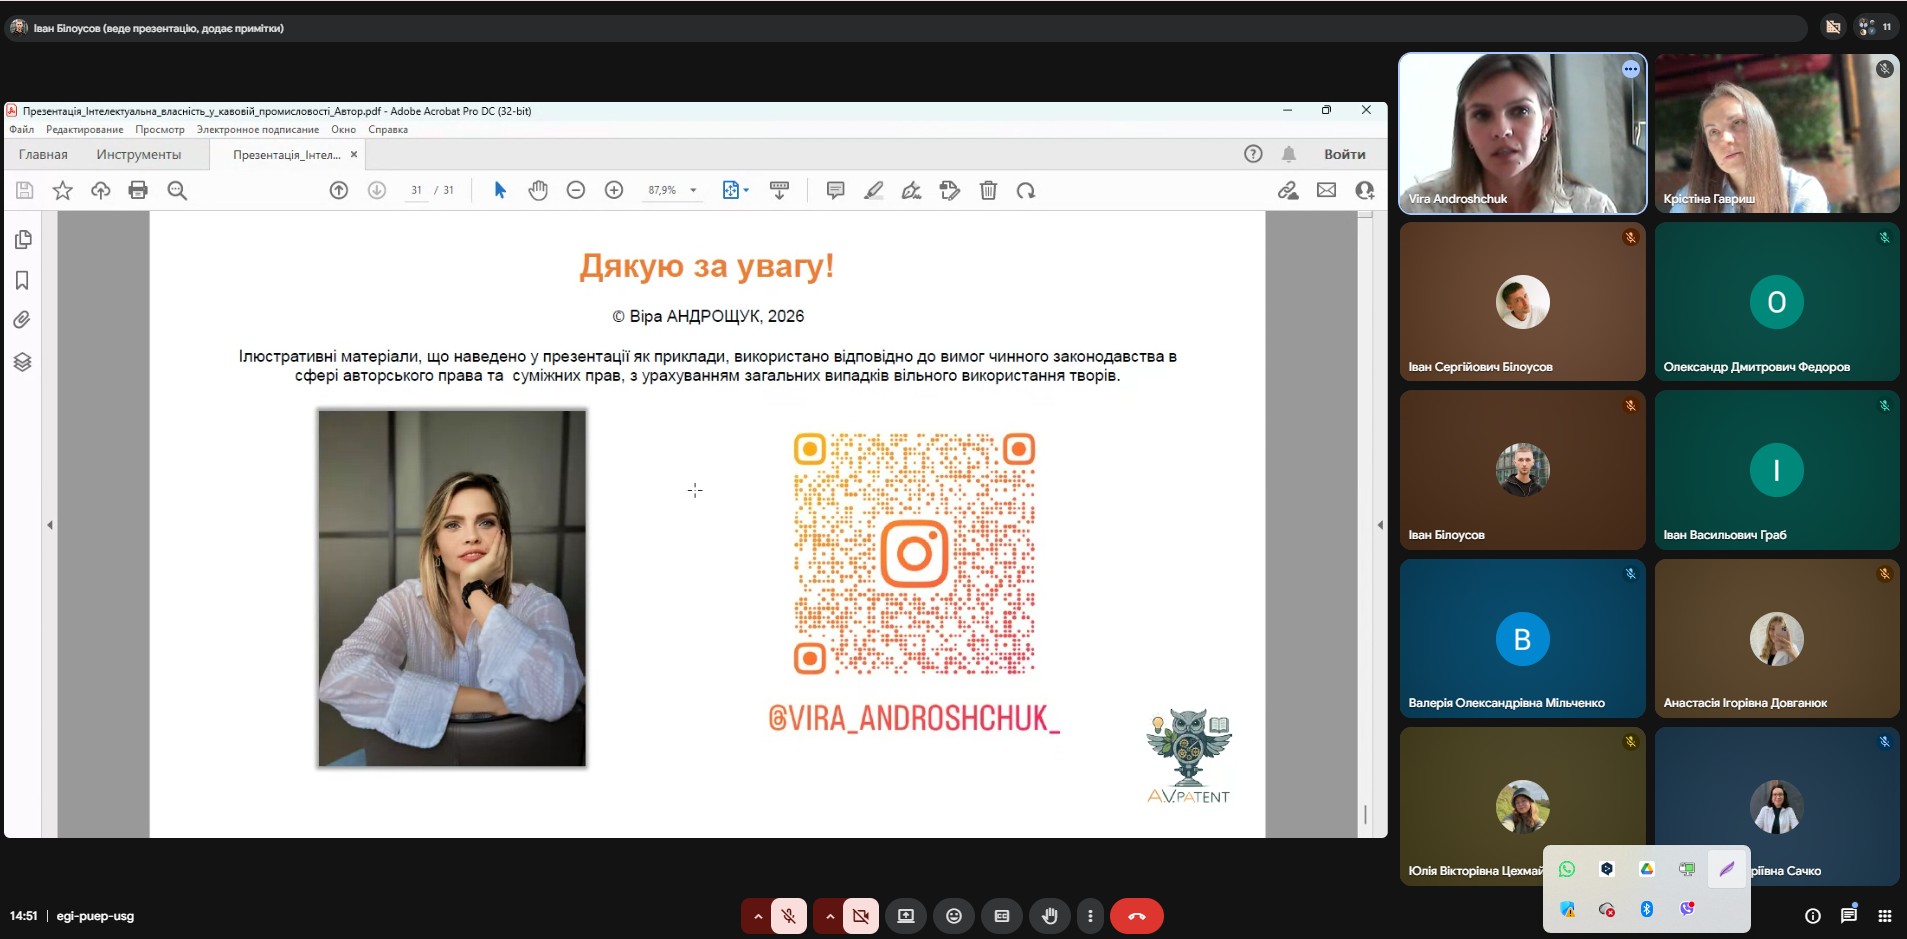Zoom in using the plus circle icon
The height and width of the screenshot is (939, 1907).
[x=614, y=190]
